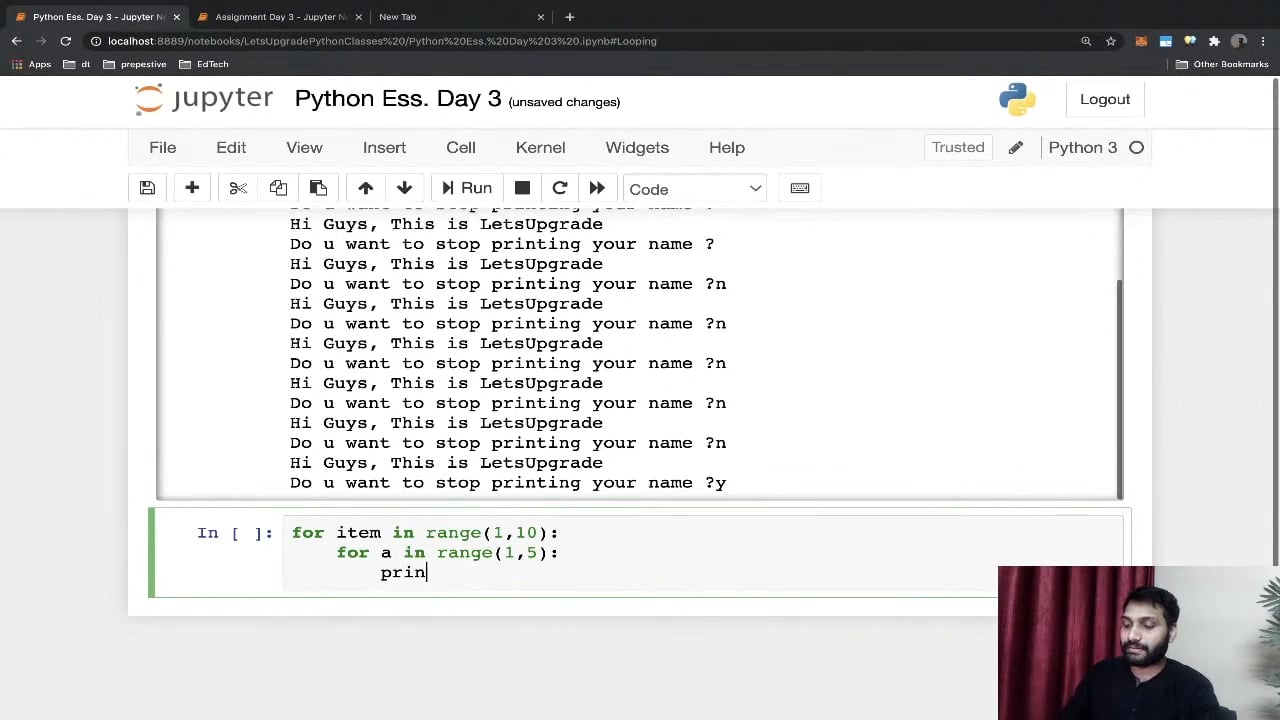Move the selected cell down
The image size is (1280, 720).
click(x=404, y=189)
